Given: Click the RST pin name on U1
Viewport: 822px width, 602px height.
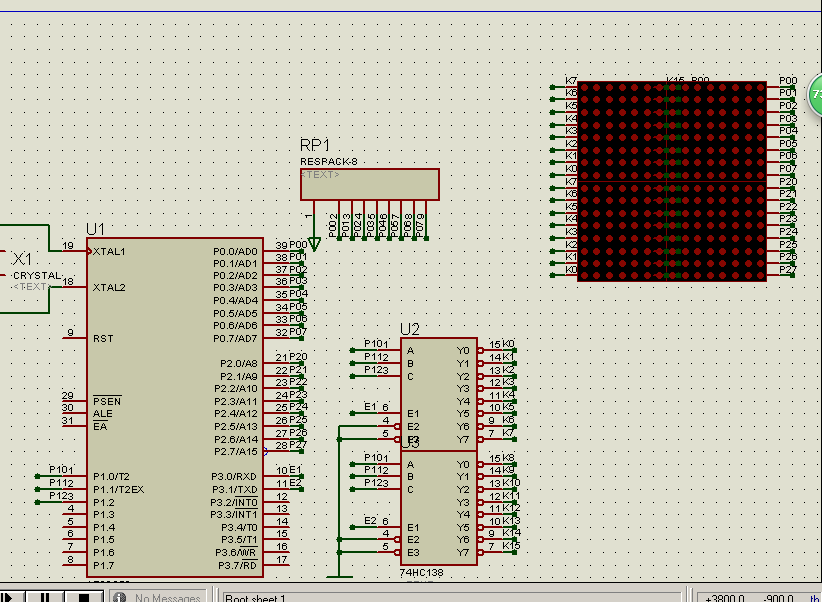Looking at the screenshot, I should tap(103, 338).
